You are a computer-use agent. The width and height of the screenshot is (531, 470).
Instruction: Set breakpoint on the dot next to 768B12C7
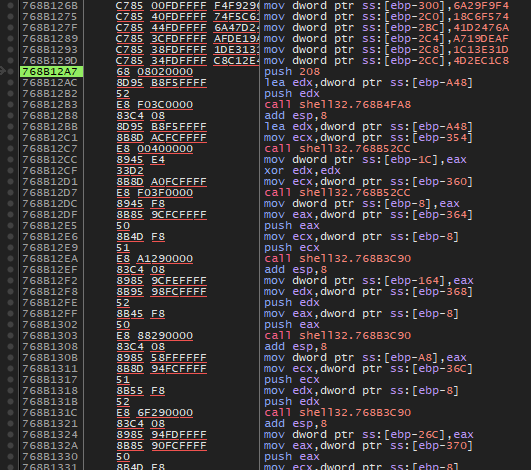(10, 149)
